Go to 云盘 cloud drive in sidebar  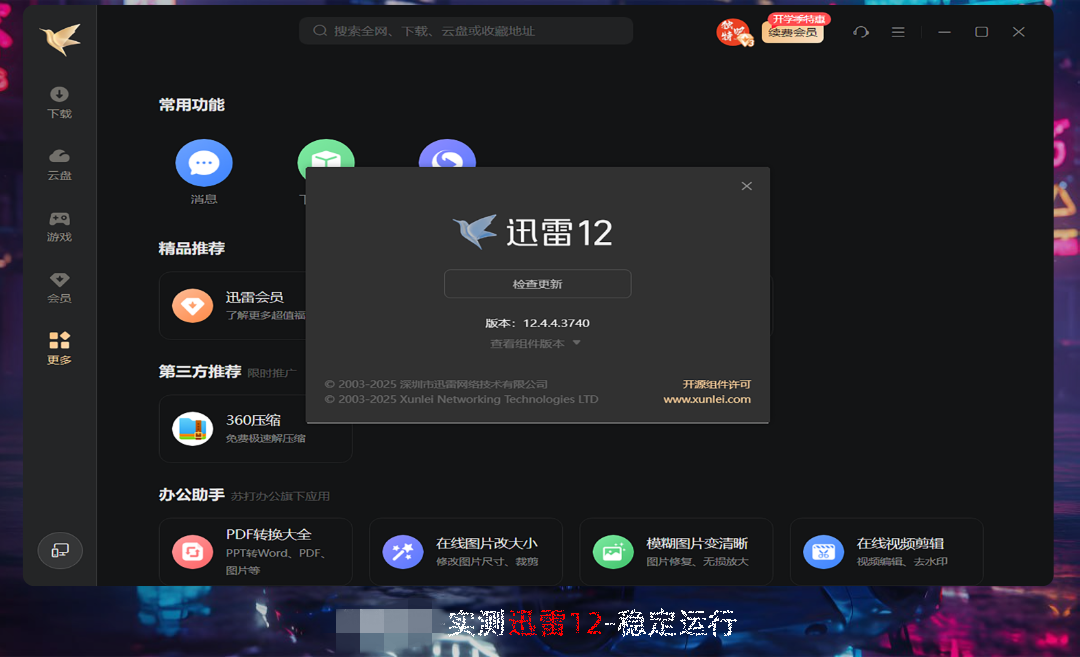tap(59, 165)
